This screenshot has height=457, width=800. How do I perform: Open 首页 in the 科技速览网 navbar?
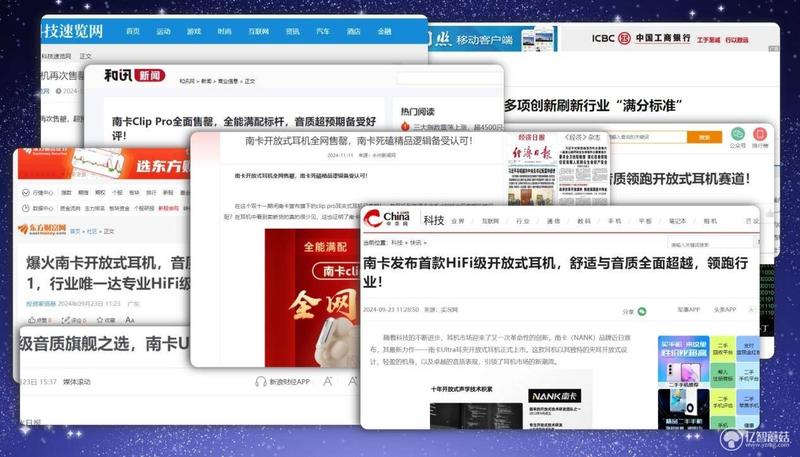coord(133,31)
